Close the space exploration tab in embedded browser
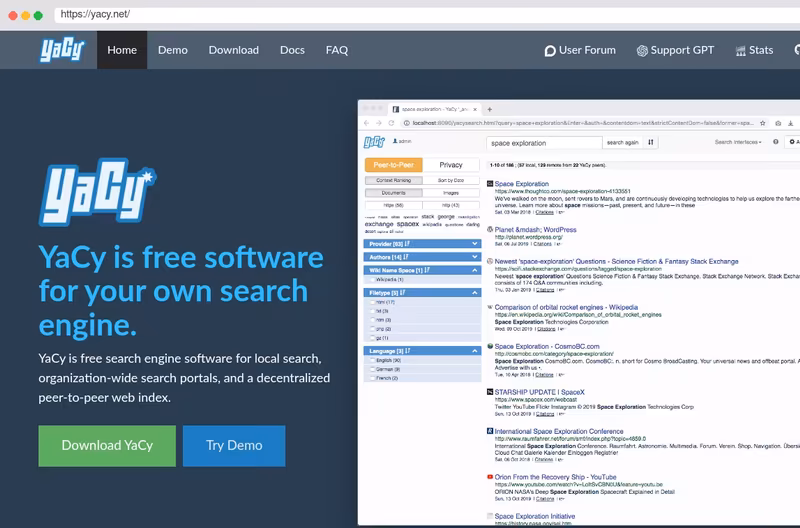 [x=475, y=109]
